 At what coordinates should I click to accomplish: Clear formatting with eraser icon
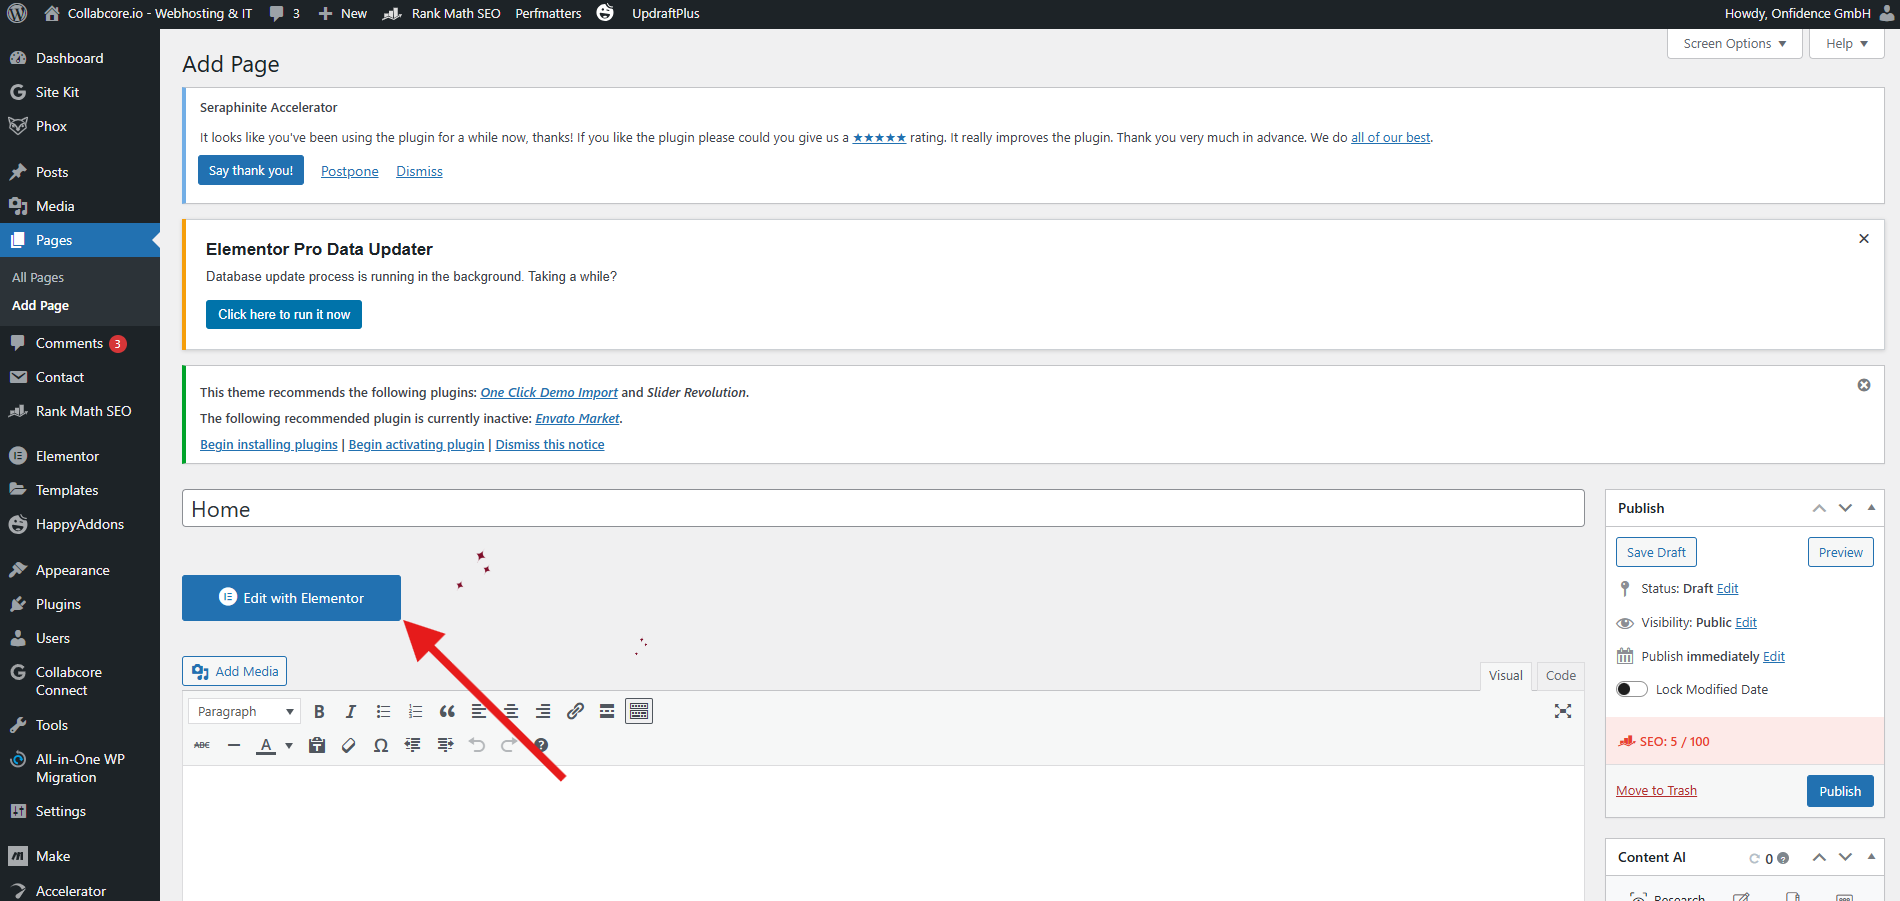pyautogui.click(x=349, y=746)
